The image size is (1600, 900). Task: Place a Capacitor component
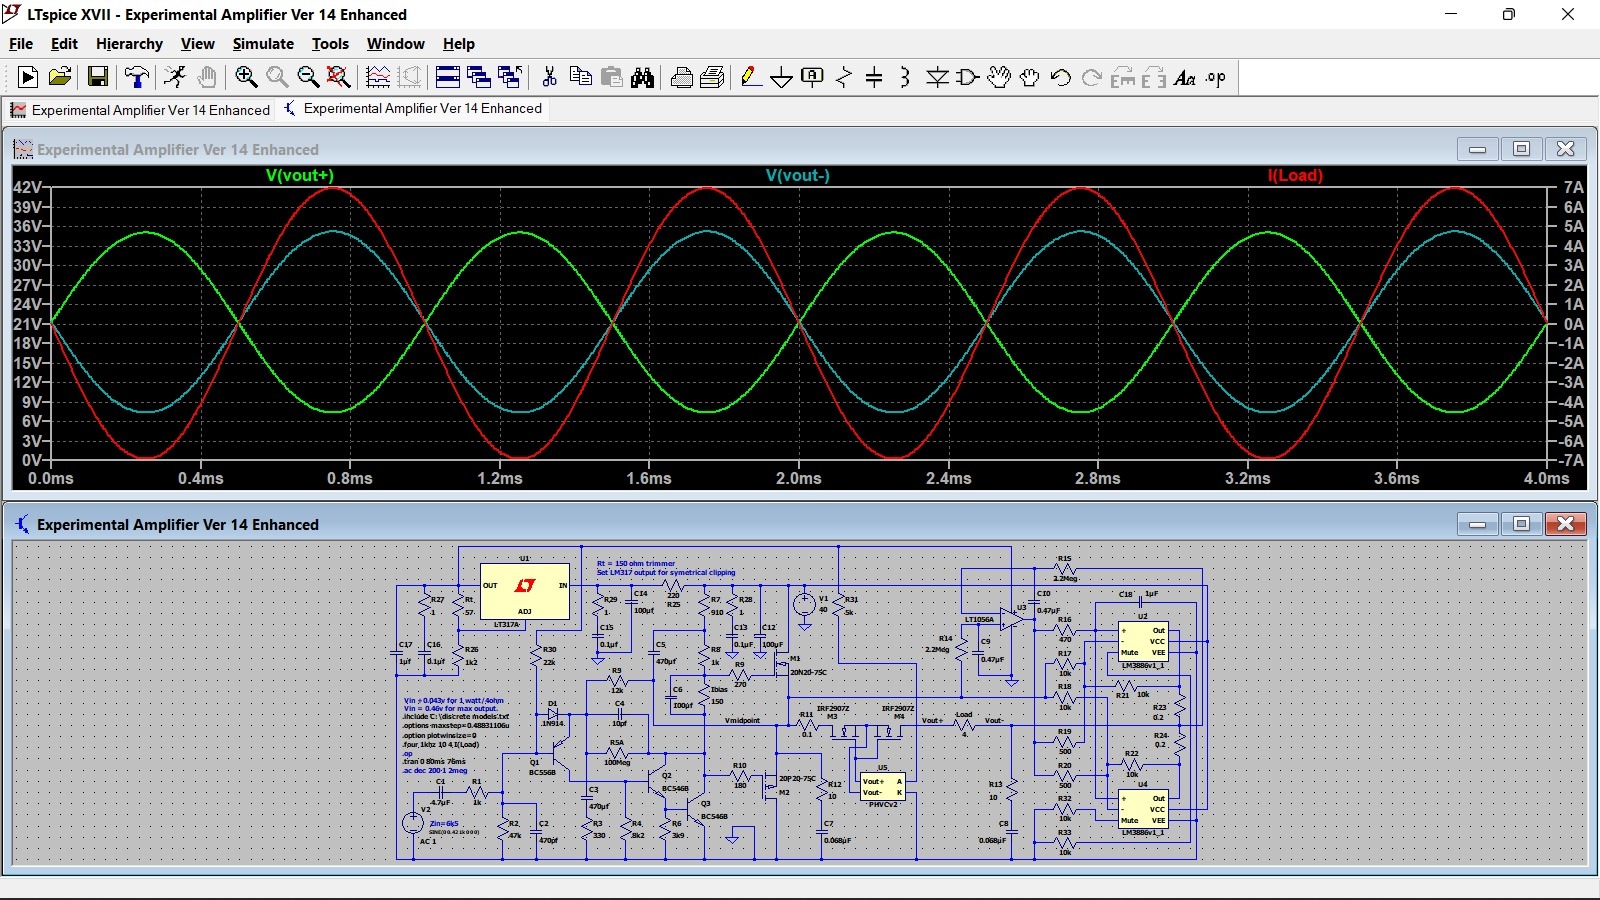coord(874,77)
